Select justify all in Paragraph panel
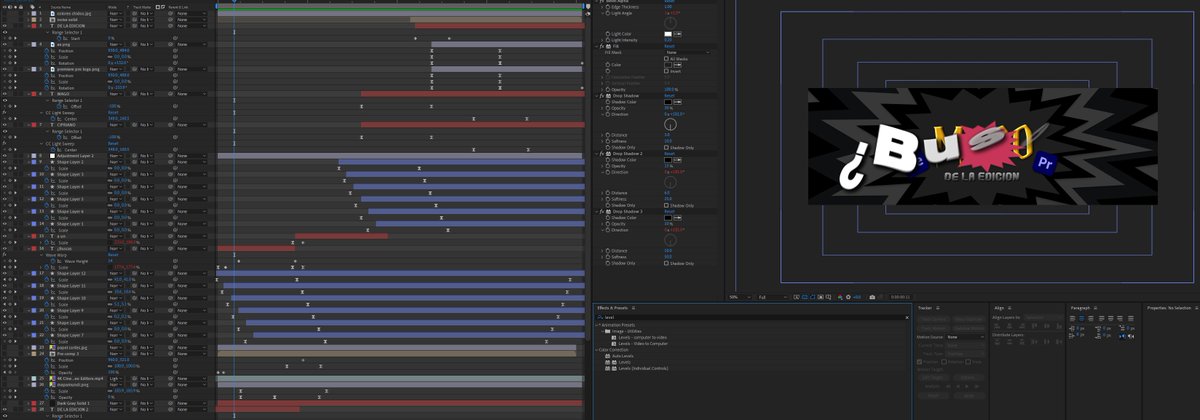The width and height of the screenshot is (1200, 420). [1131, 319]
